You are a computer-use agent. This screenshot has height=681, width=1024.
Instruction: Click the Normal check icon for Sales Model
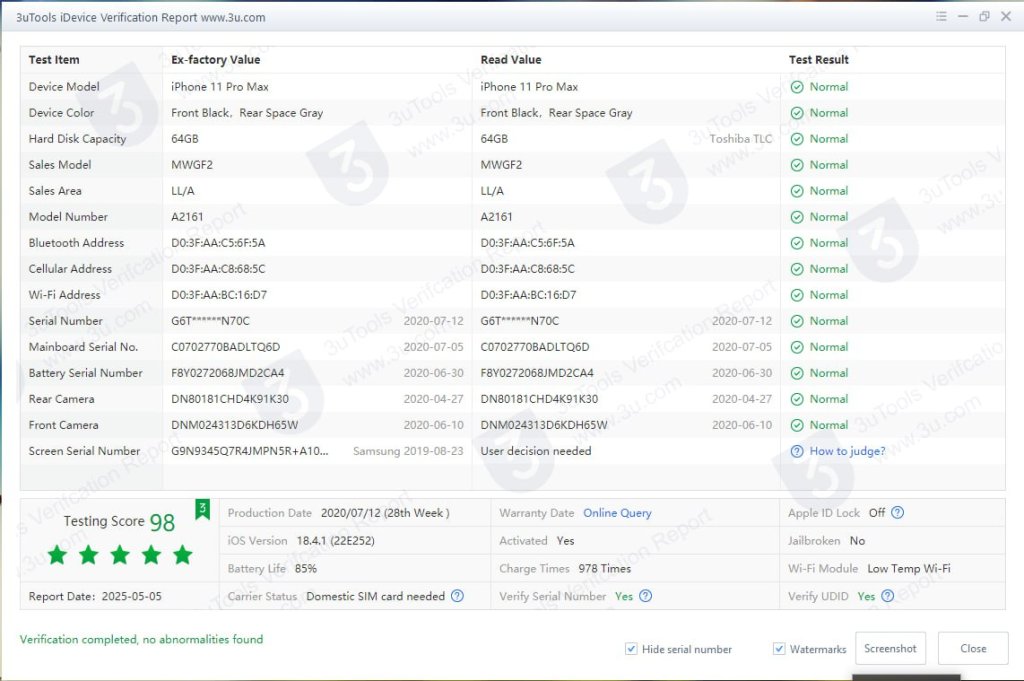[x=797, y=165]
